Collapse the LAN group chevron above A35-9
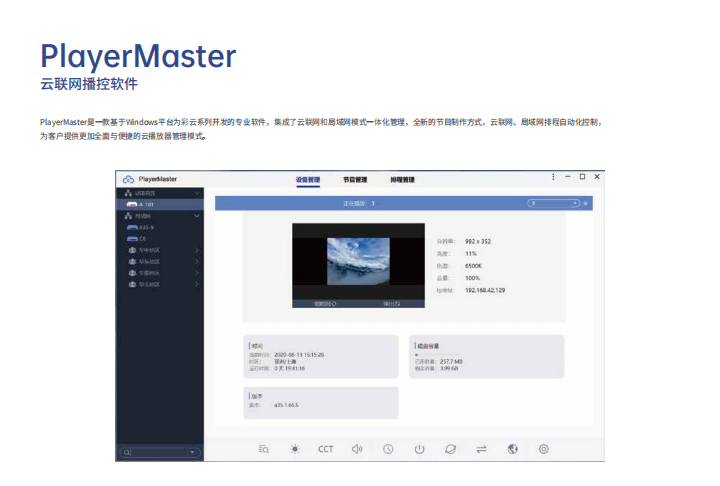 click(x=197, y=215)
